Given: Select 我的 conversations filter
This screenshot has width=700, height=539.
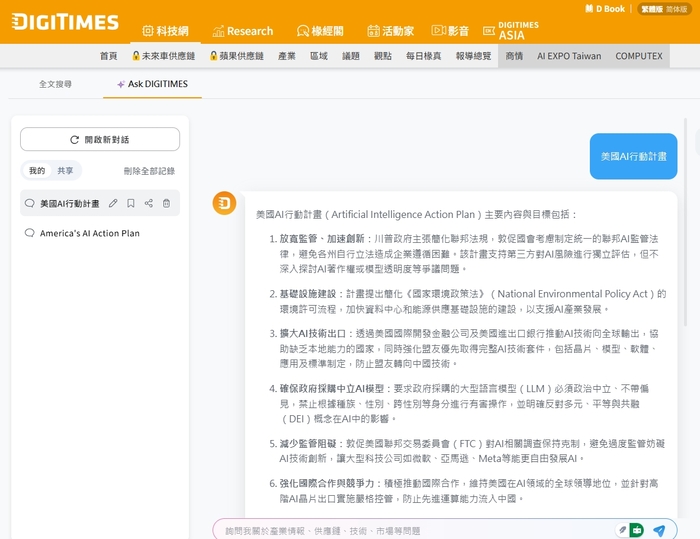Looking at the screenshot, I should 37,171.
